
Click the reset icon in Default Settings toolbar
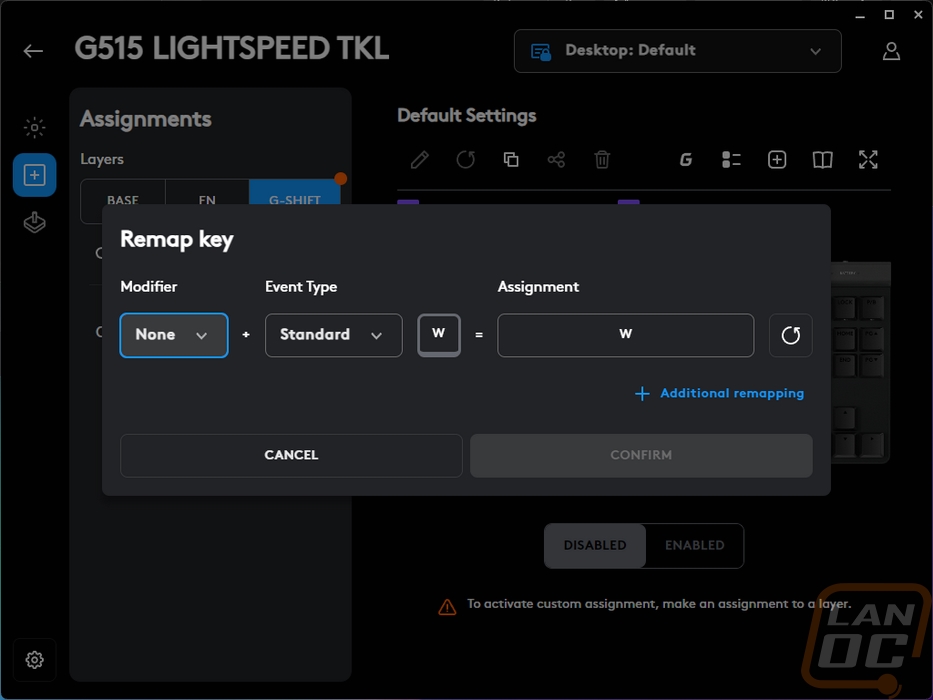[x=465, y=160]
